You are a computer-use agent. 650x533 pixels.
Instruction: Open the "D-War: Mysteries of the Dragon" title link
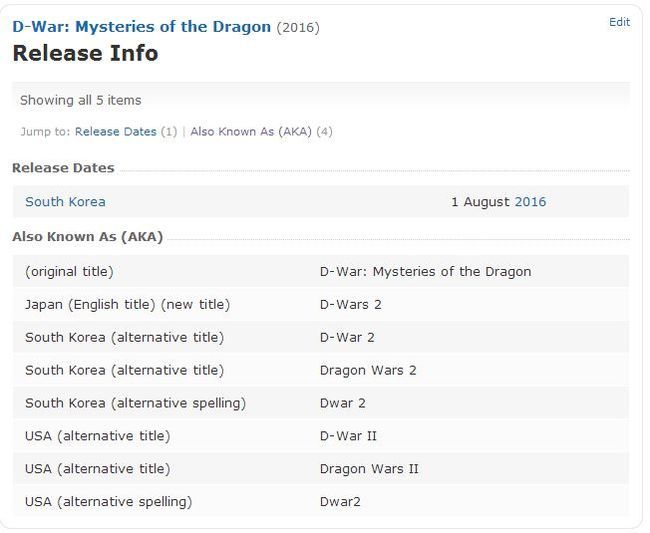click(x=141, y=27)
